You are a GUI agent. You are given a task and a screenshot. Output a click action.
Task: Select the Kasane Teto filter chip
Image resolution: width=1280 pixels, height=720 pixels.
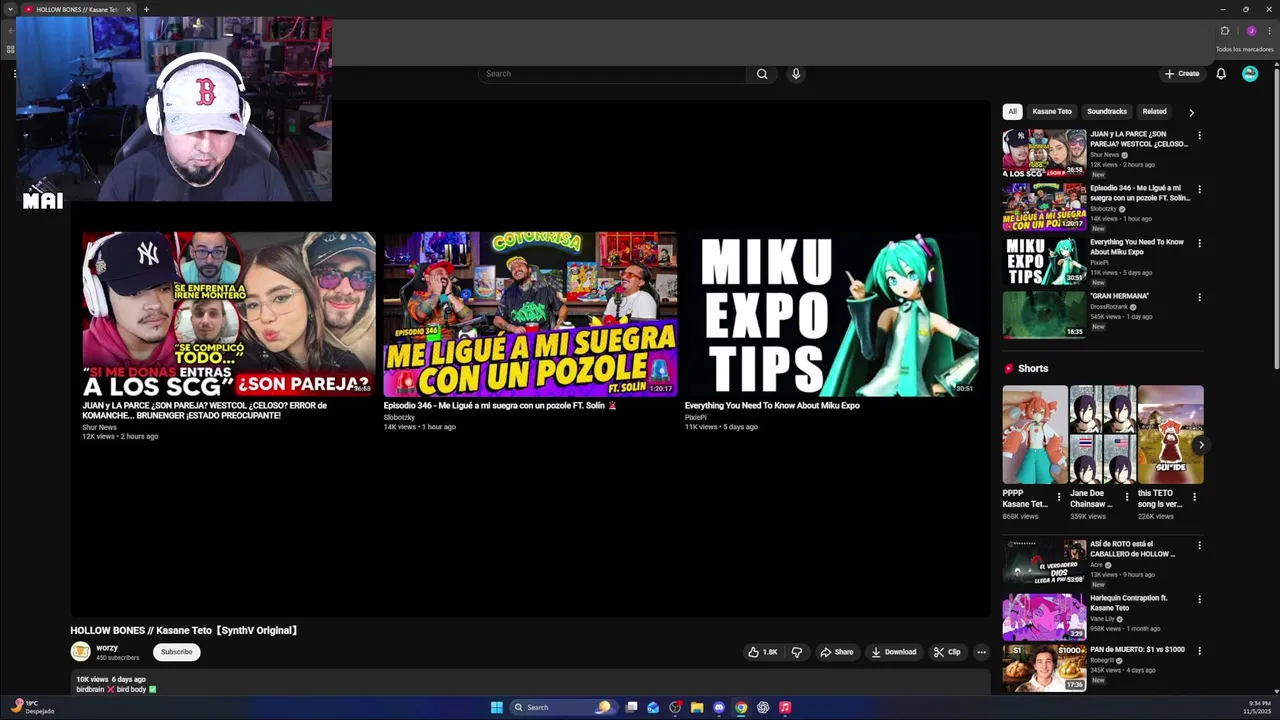1052,112
